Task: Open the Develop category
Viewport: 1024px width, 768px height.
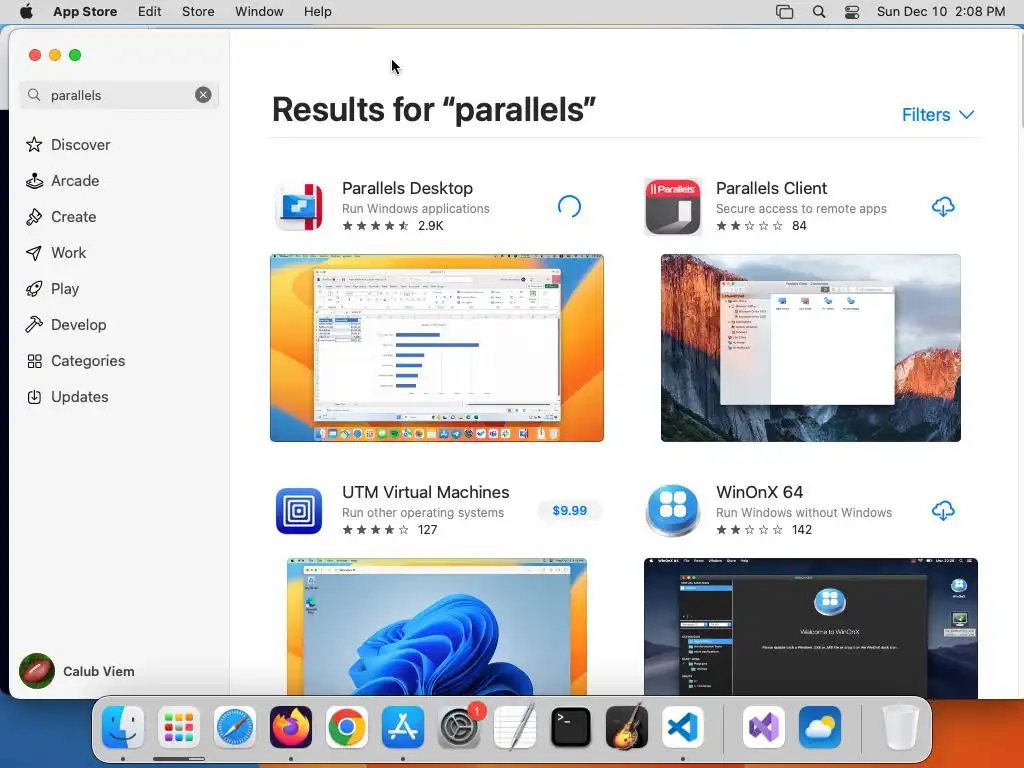Action: [66, 325]
